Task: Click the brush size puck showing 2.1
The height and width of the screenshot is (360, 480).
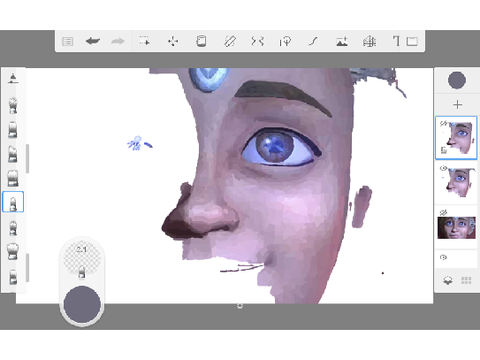Action: pos(82,258)
